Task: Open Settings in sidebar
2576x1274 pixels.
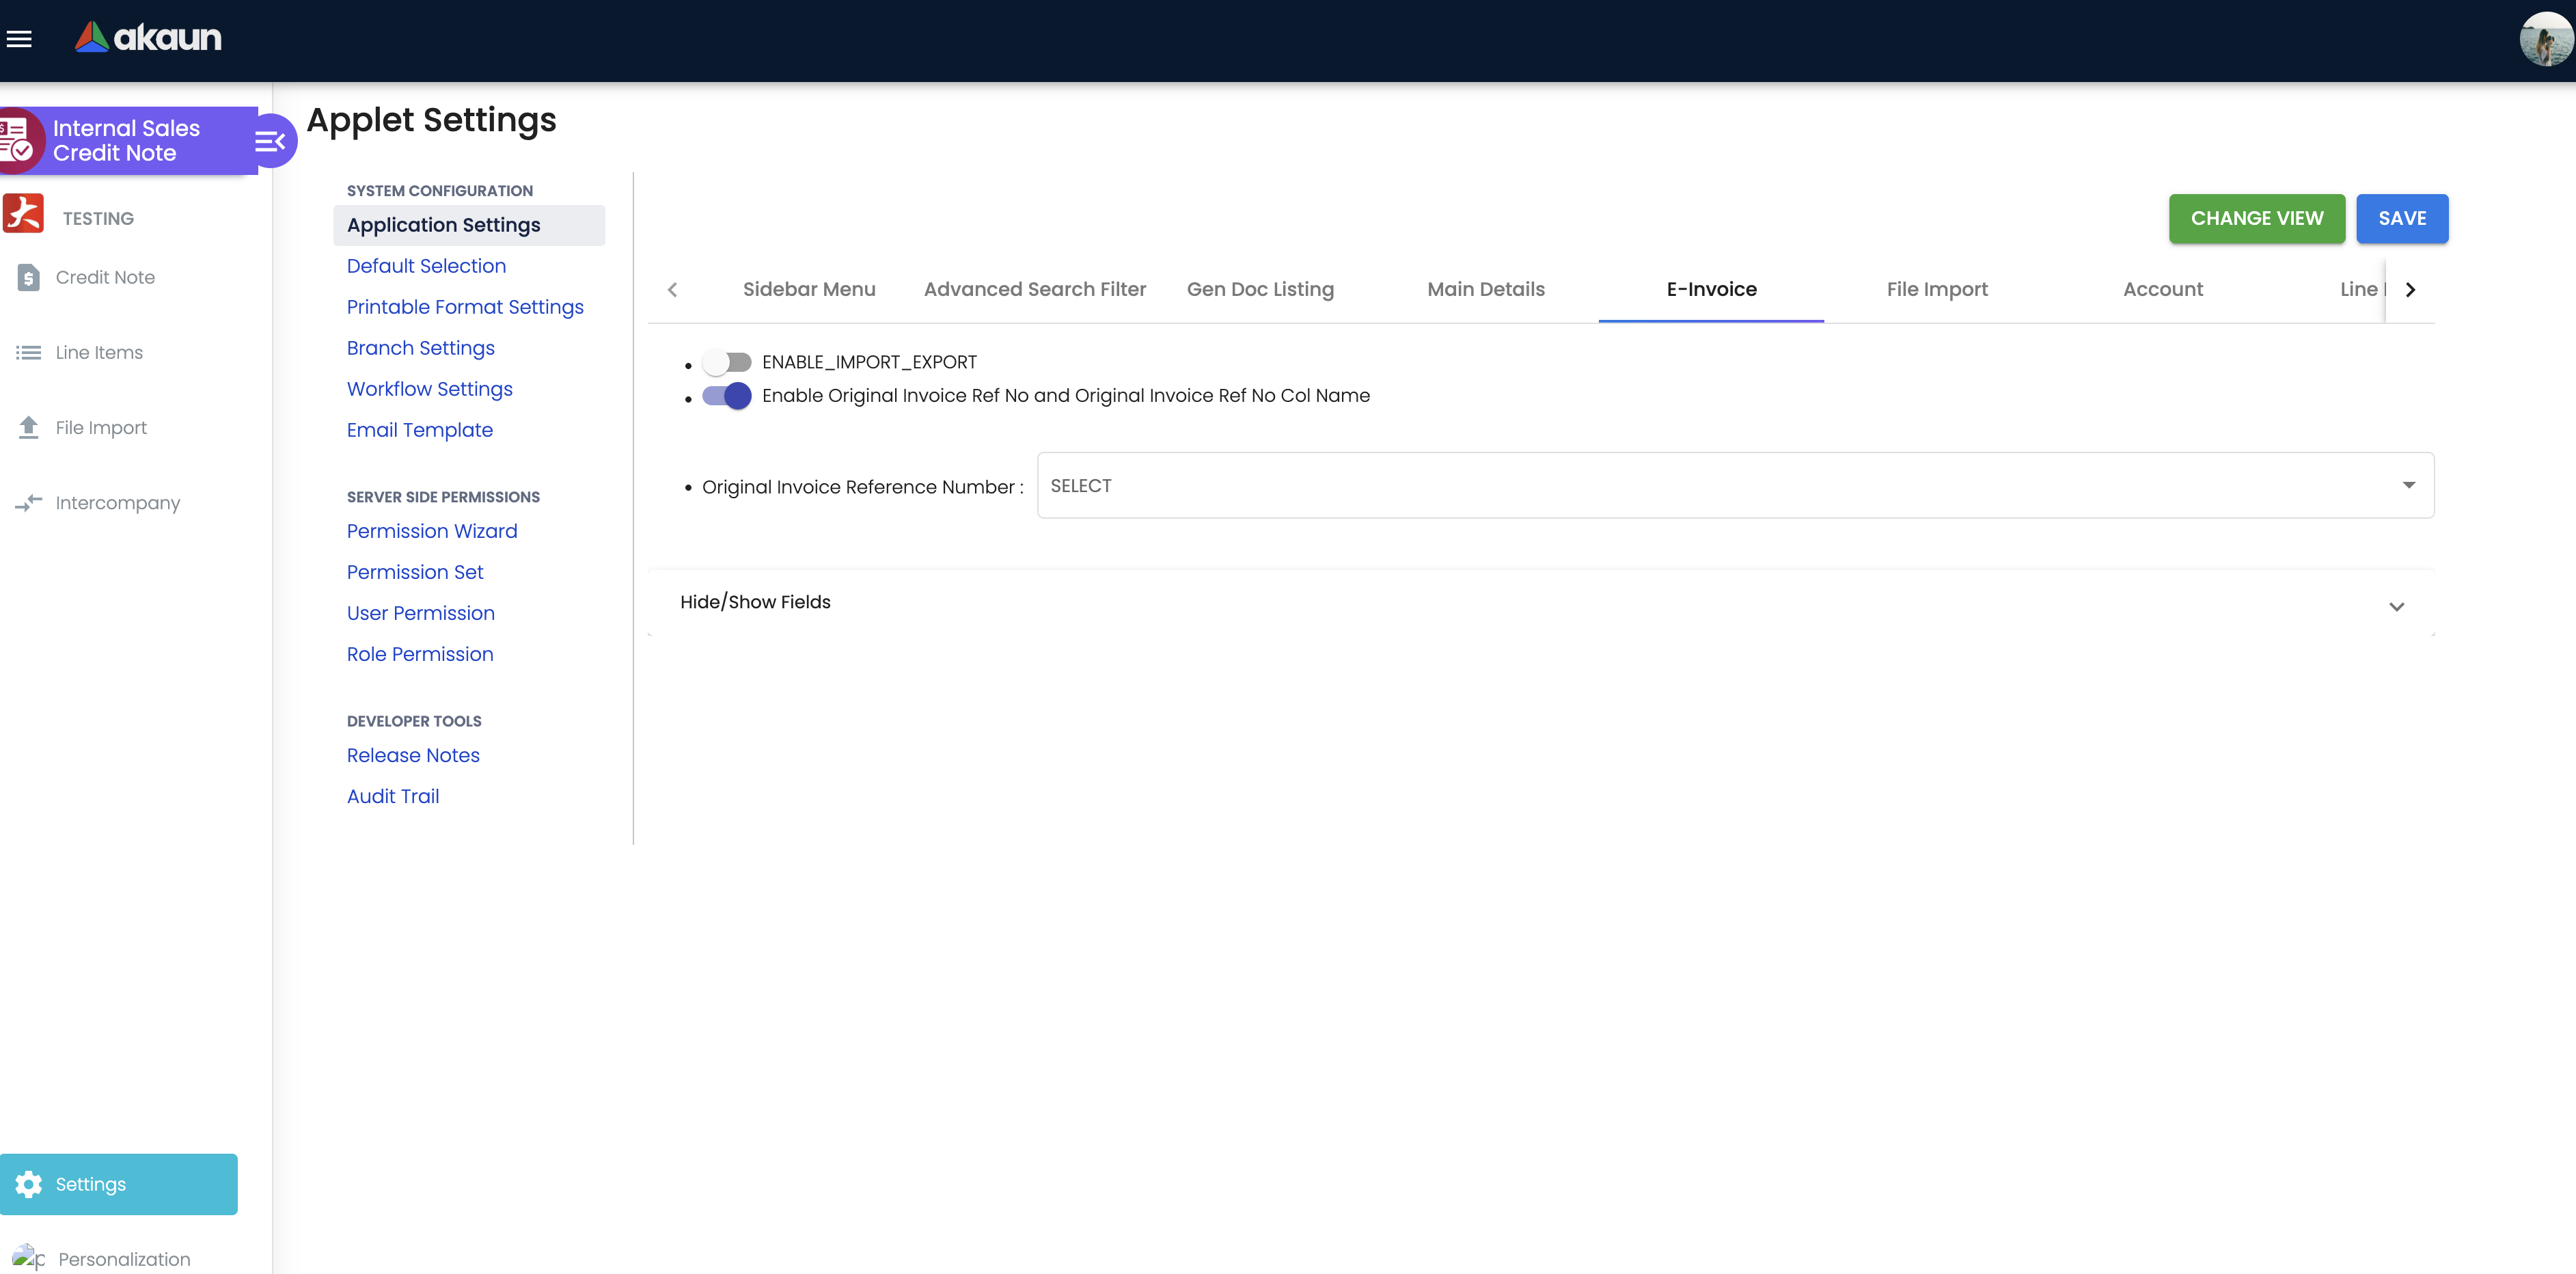Action: (119, 1184)
